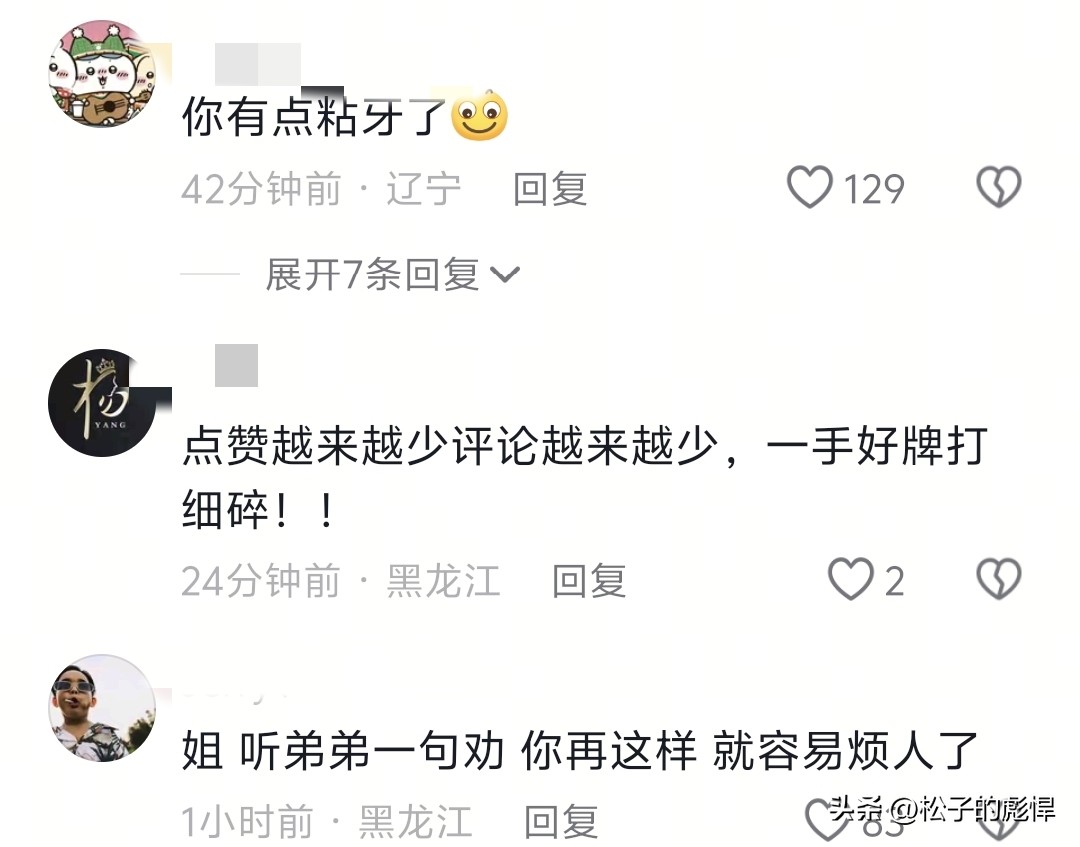The height and width of the screenshot is (847, 1080).
Task: Tap the smiley emoji in first comment
Action: click(479, 115)
